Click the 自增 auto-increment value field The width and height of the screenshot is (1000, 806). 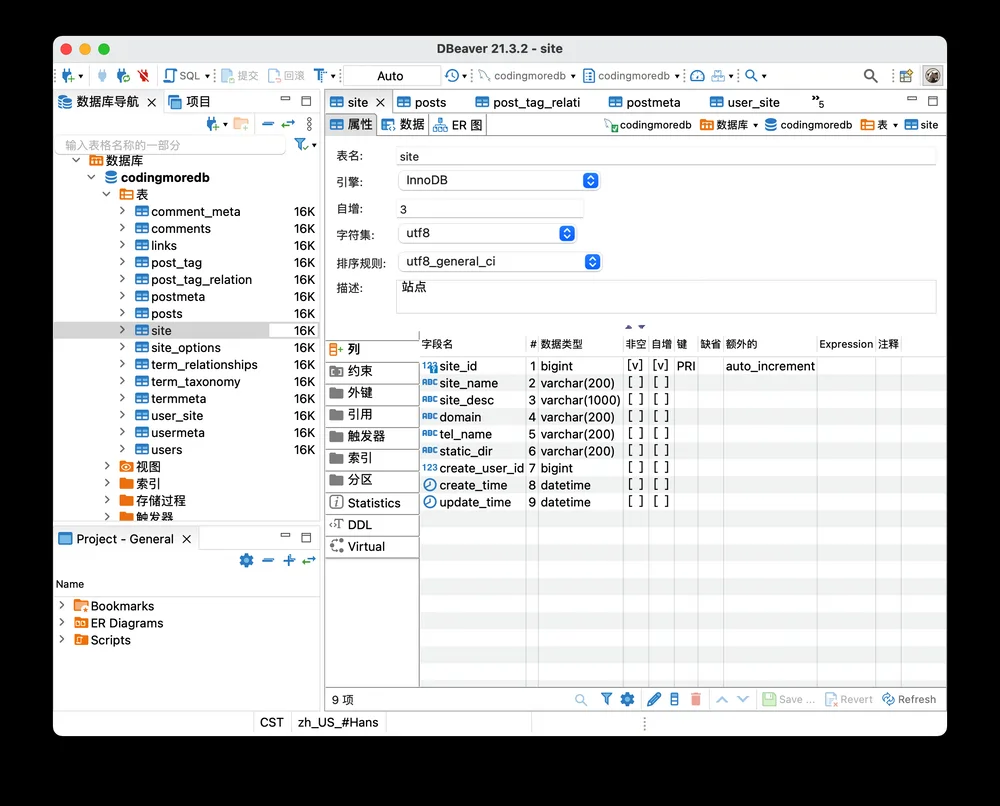click(x=490, y=209)
